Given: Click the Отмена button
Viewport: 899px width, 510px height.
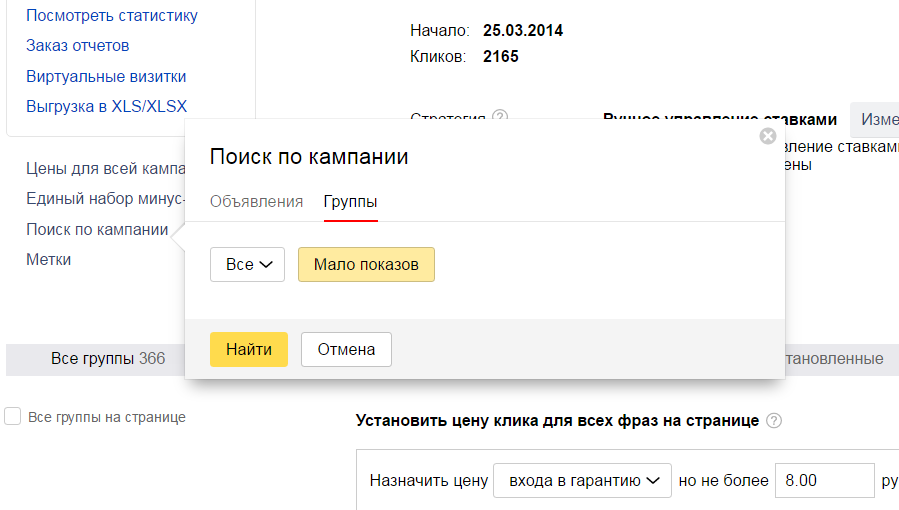Looking at the screenshot, I should tap(346, 350).
